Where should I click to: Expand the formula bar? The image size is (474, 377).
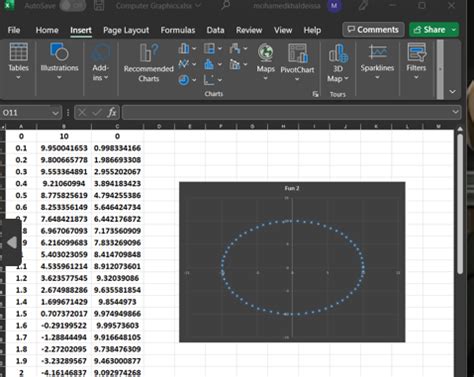coord(455,112)
